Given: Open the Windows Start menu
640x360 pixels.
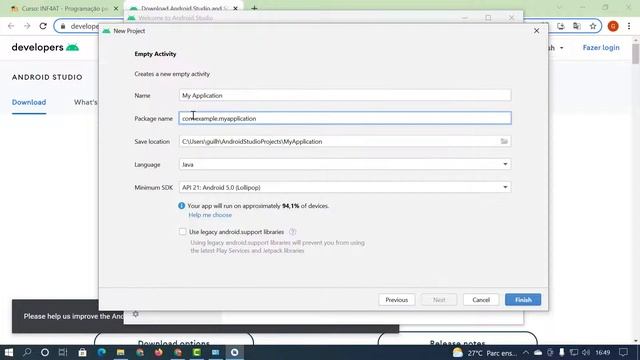Looking at the screenshot, I should click(9, 352).
